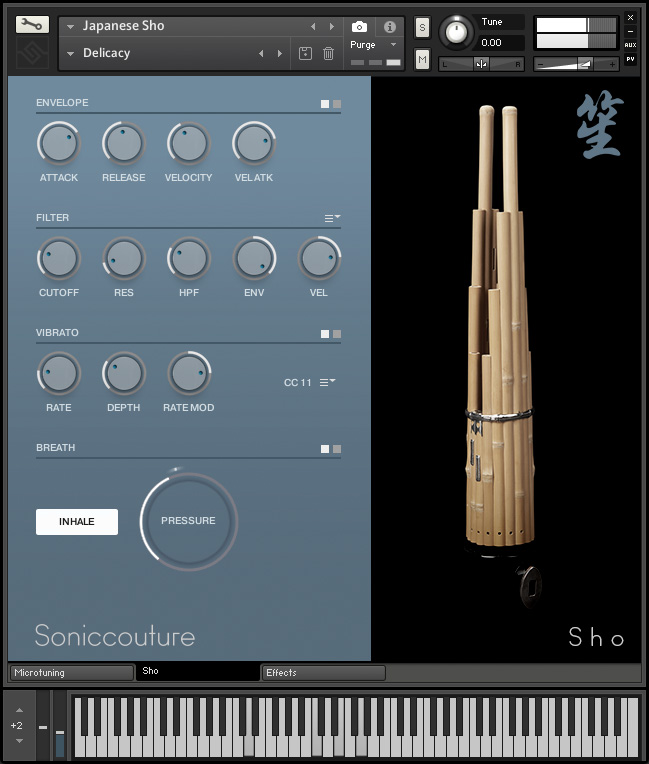649x764 pixels.
Task: Click the Envelope VELOCITY knob
Action: pyautogui.click(x=189, y=144)
